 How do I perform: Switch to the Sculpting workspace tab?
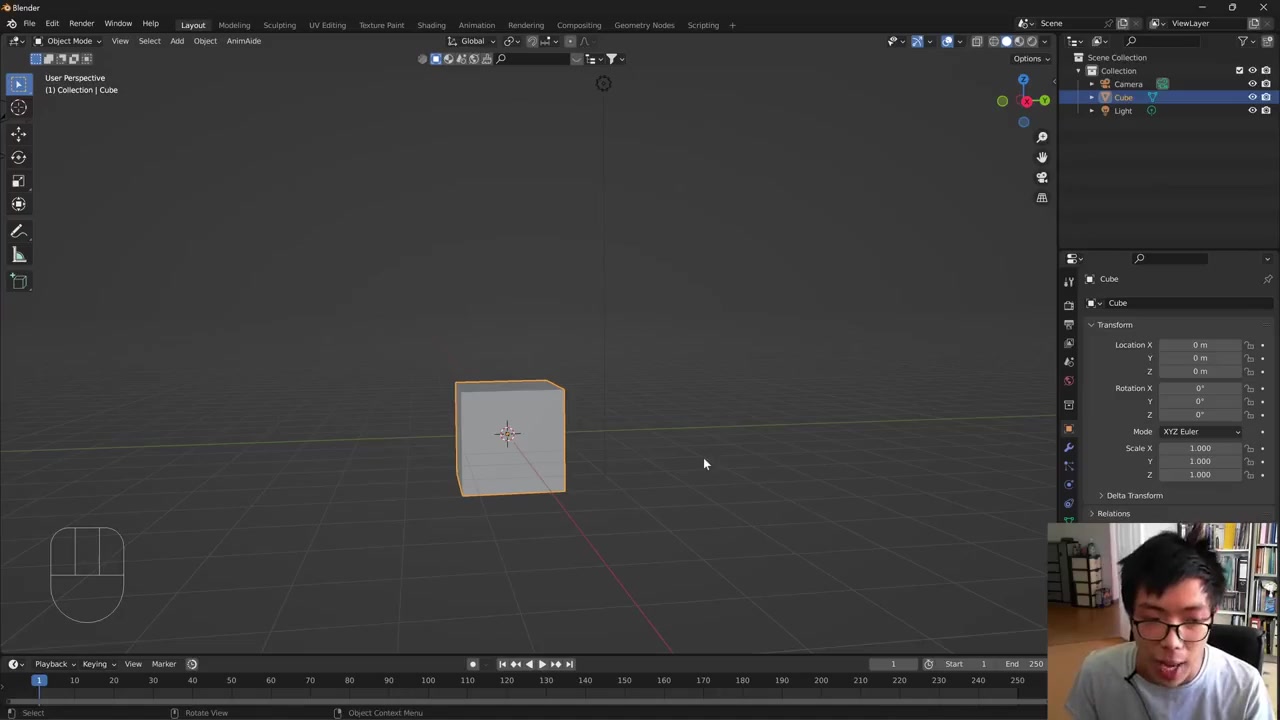pos(279,25)
